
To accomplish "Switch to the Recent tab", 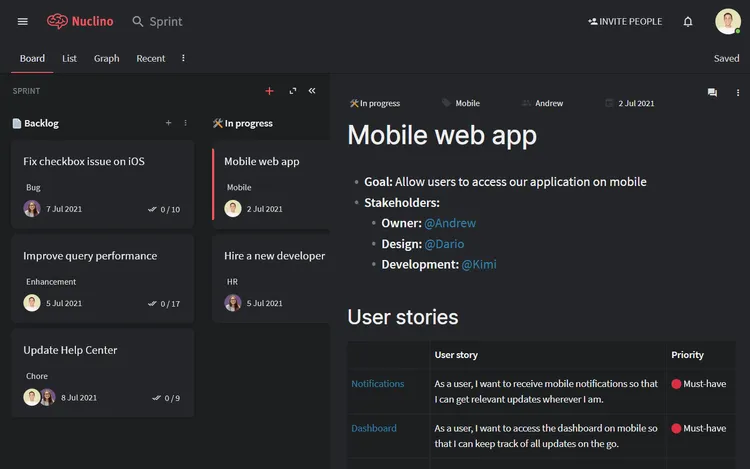I will click(151, 58).
